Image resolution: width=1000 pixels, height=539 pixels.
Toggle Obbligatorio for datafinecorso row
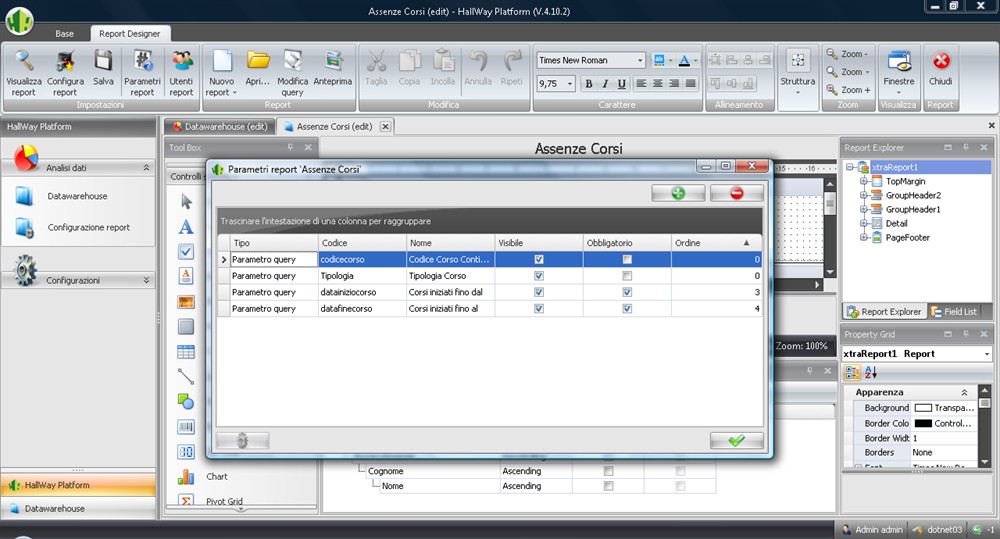[627, 309]
